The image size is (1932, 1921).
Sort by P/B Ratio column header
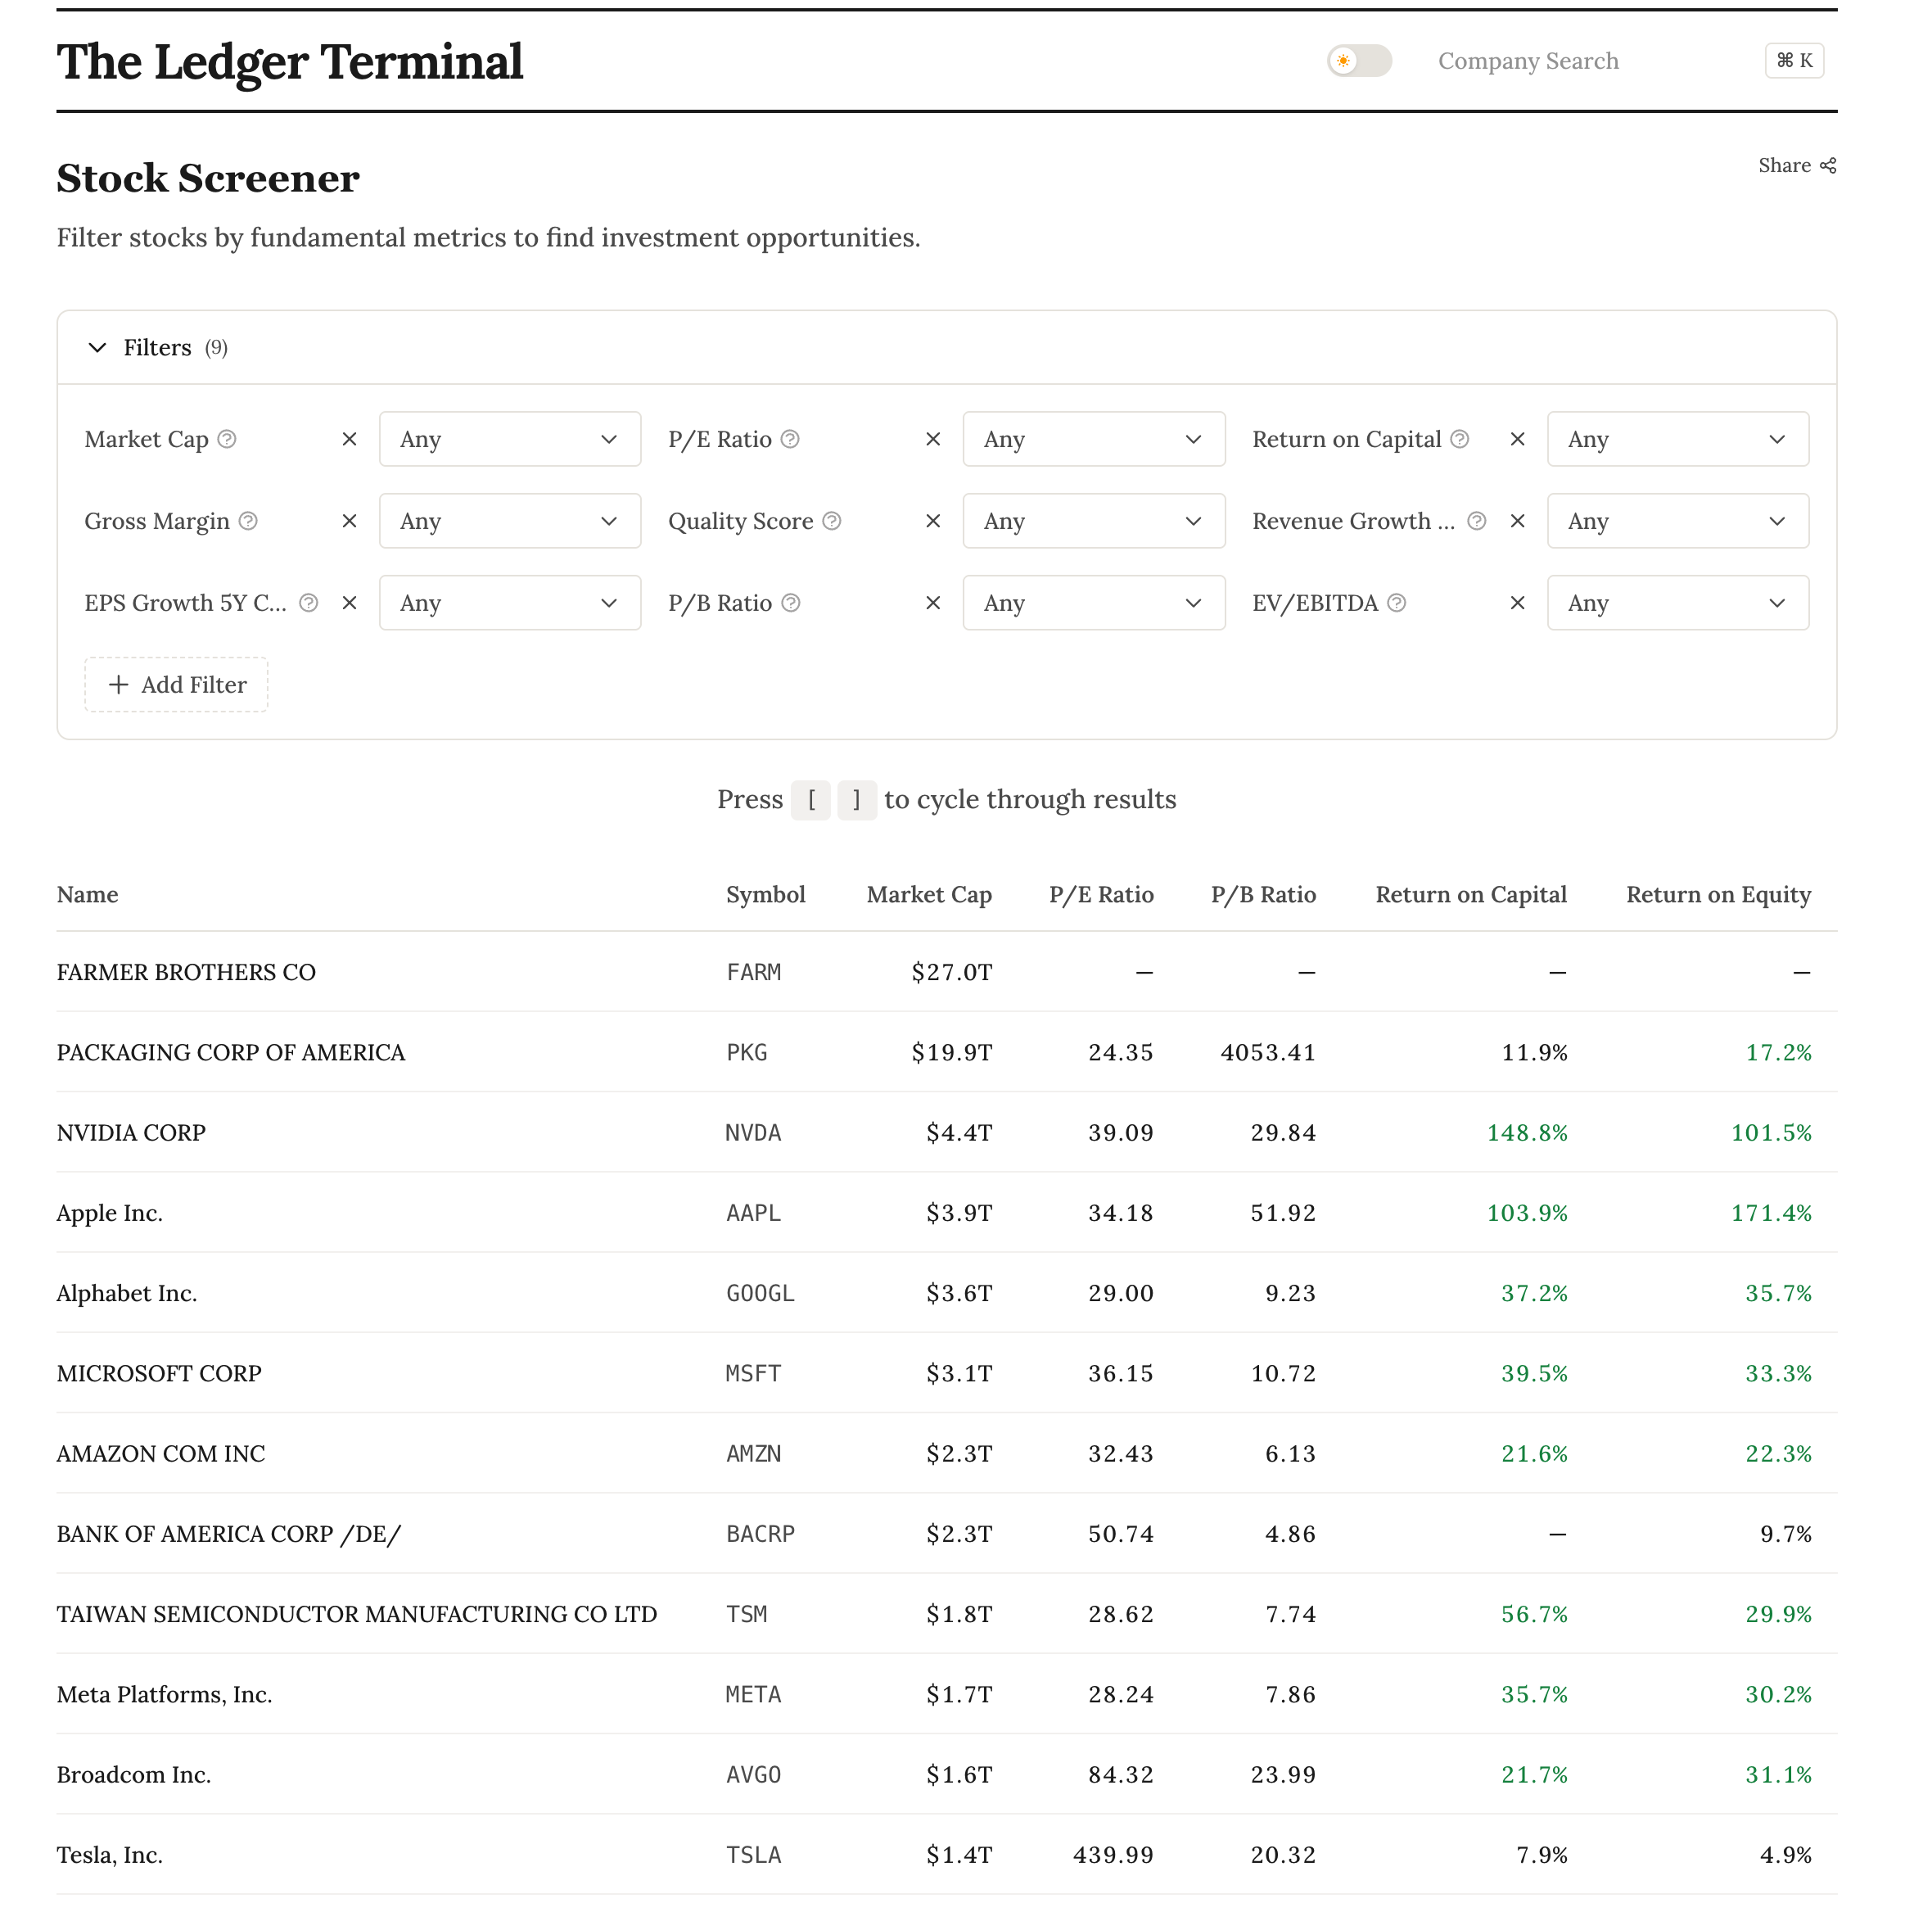[x=1263, y=894]
